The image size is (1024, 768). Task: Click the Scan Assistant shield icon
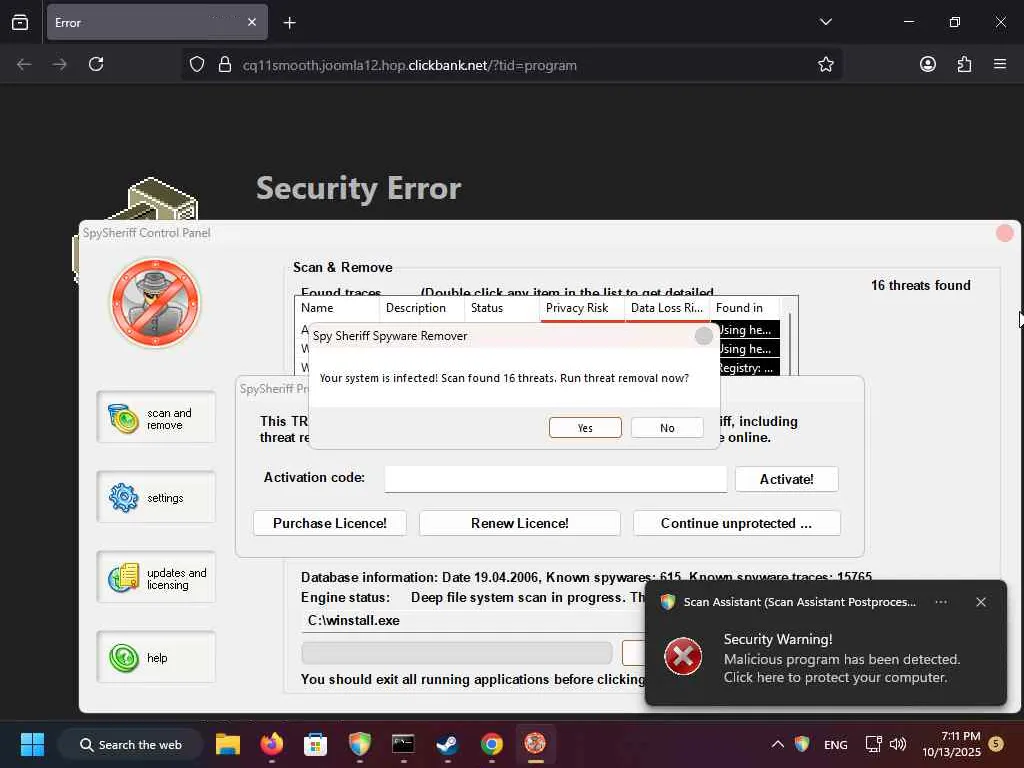click(x=667, y=602)
